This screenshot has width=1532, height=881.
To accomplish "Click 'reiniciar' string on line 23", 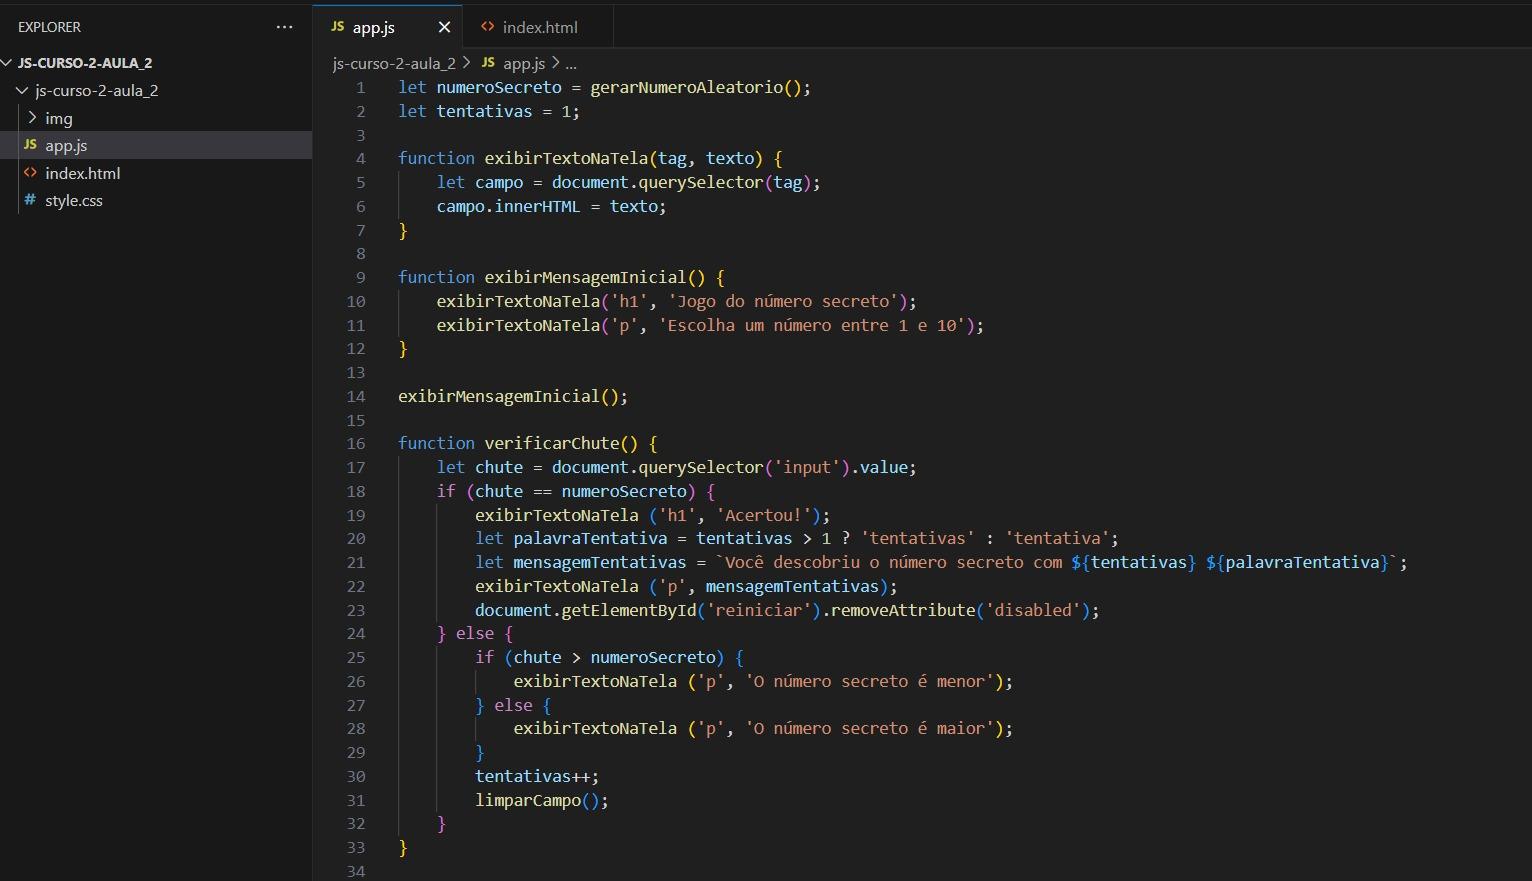I will tap(758, 610).
